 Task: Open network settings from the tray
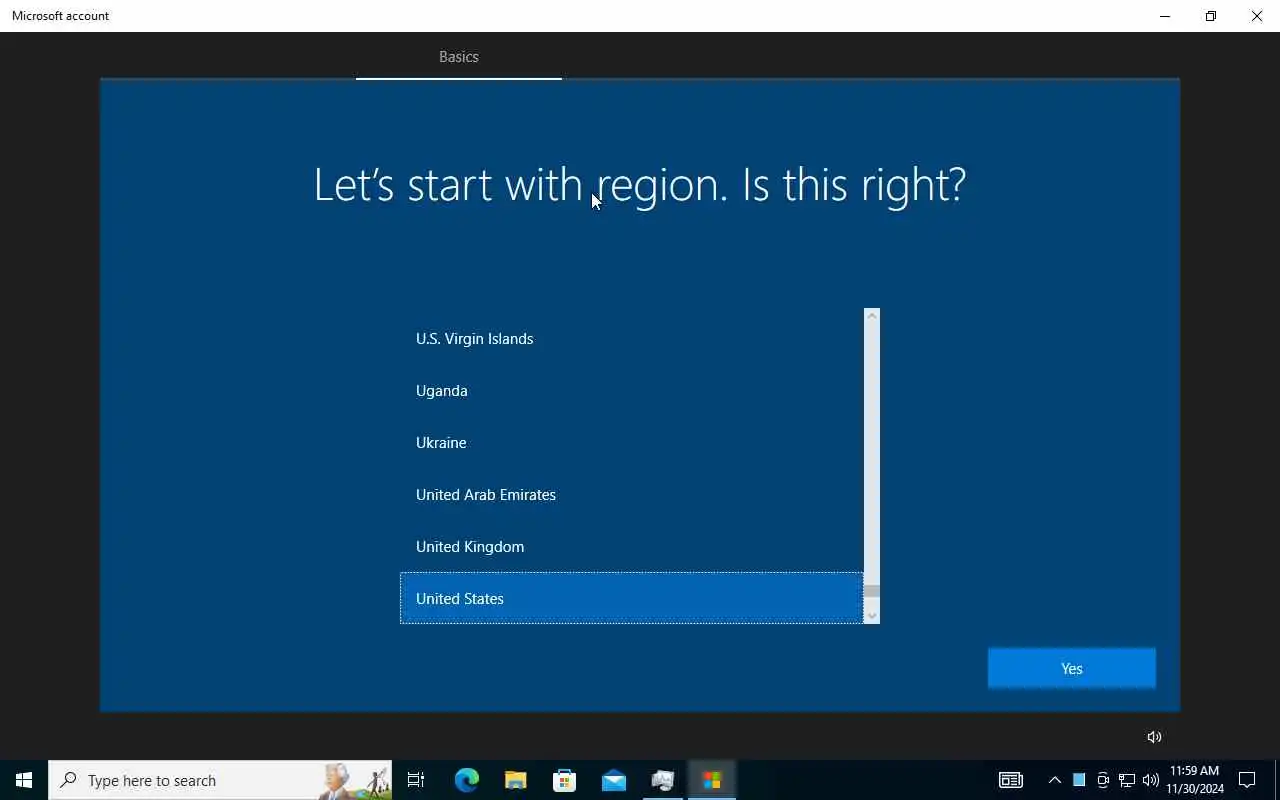(x=1127, y=780)
